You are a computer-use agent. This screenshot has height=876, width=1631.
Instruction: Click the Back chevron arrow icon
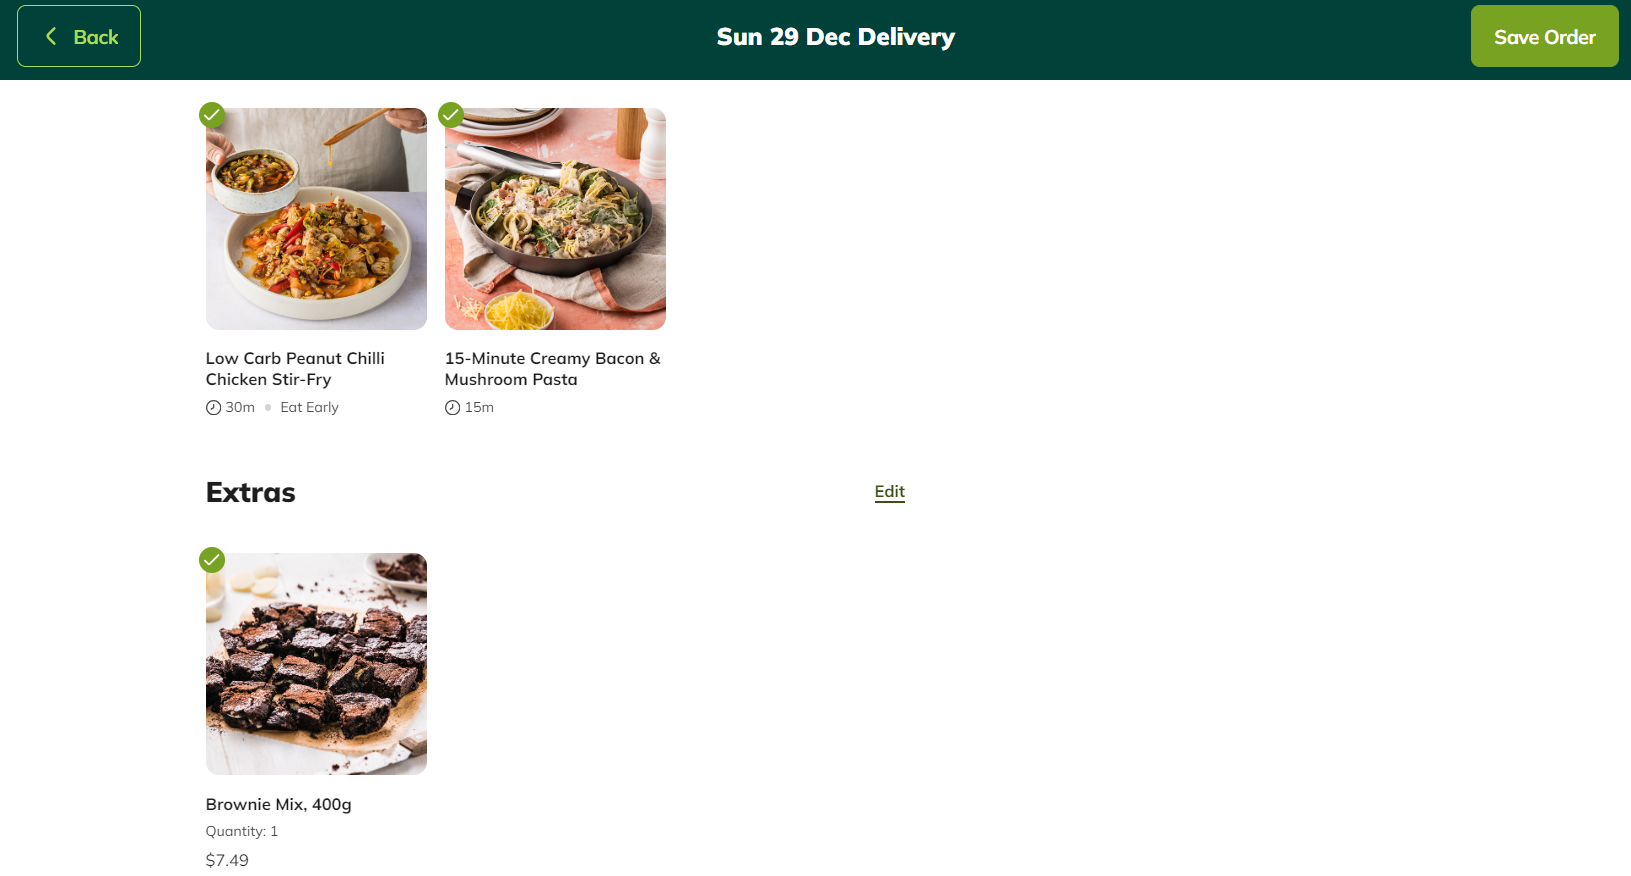pos(51,36)
